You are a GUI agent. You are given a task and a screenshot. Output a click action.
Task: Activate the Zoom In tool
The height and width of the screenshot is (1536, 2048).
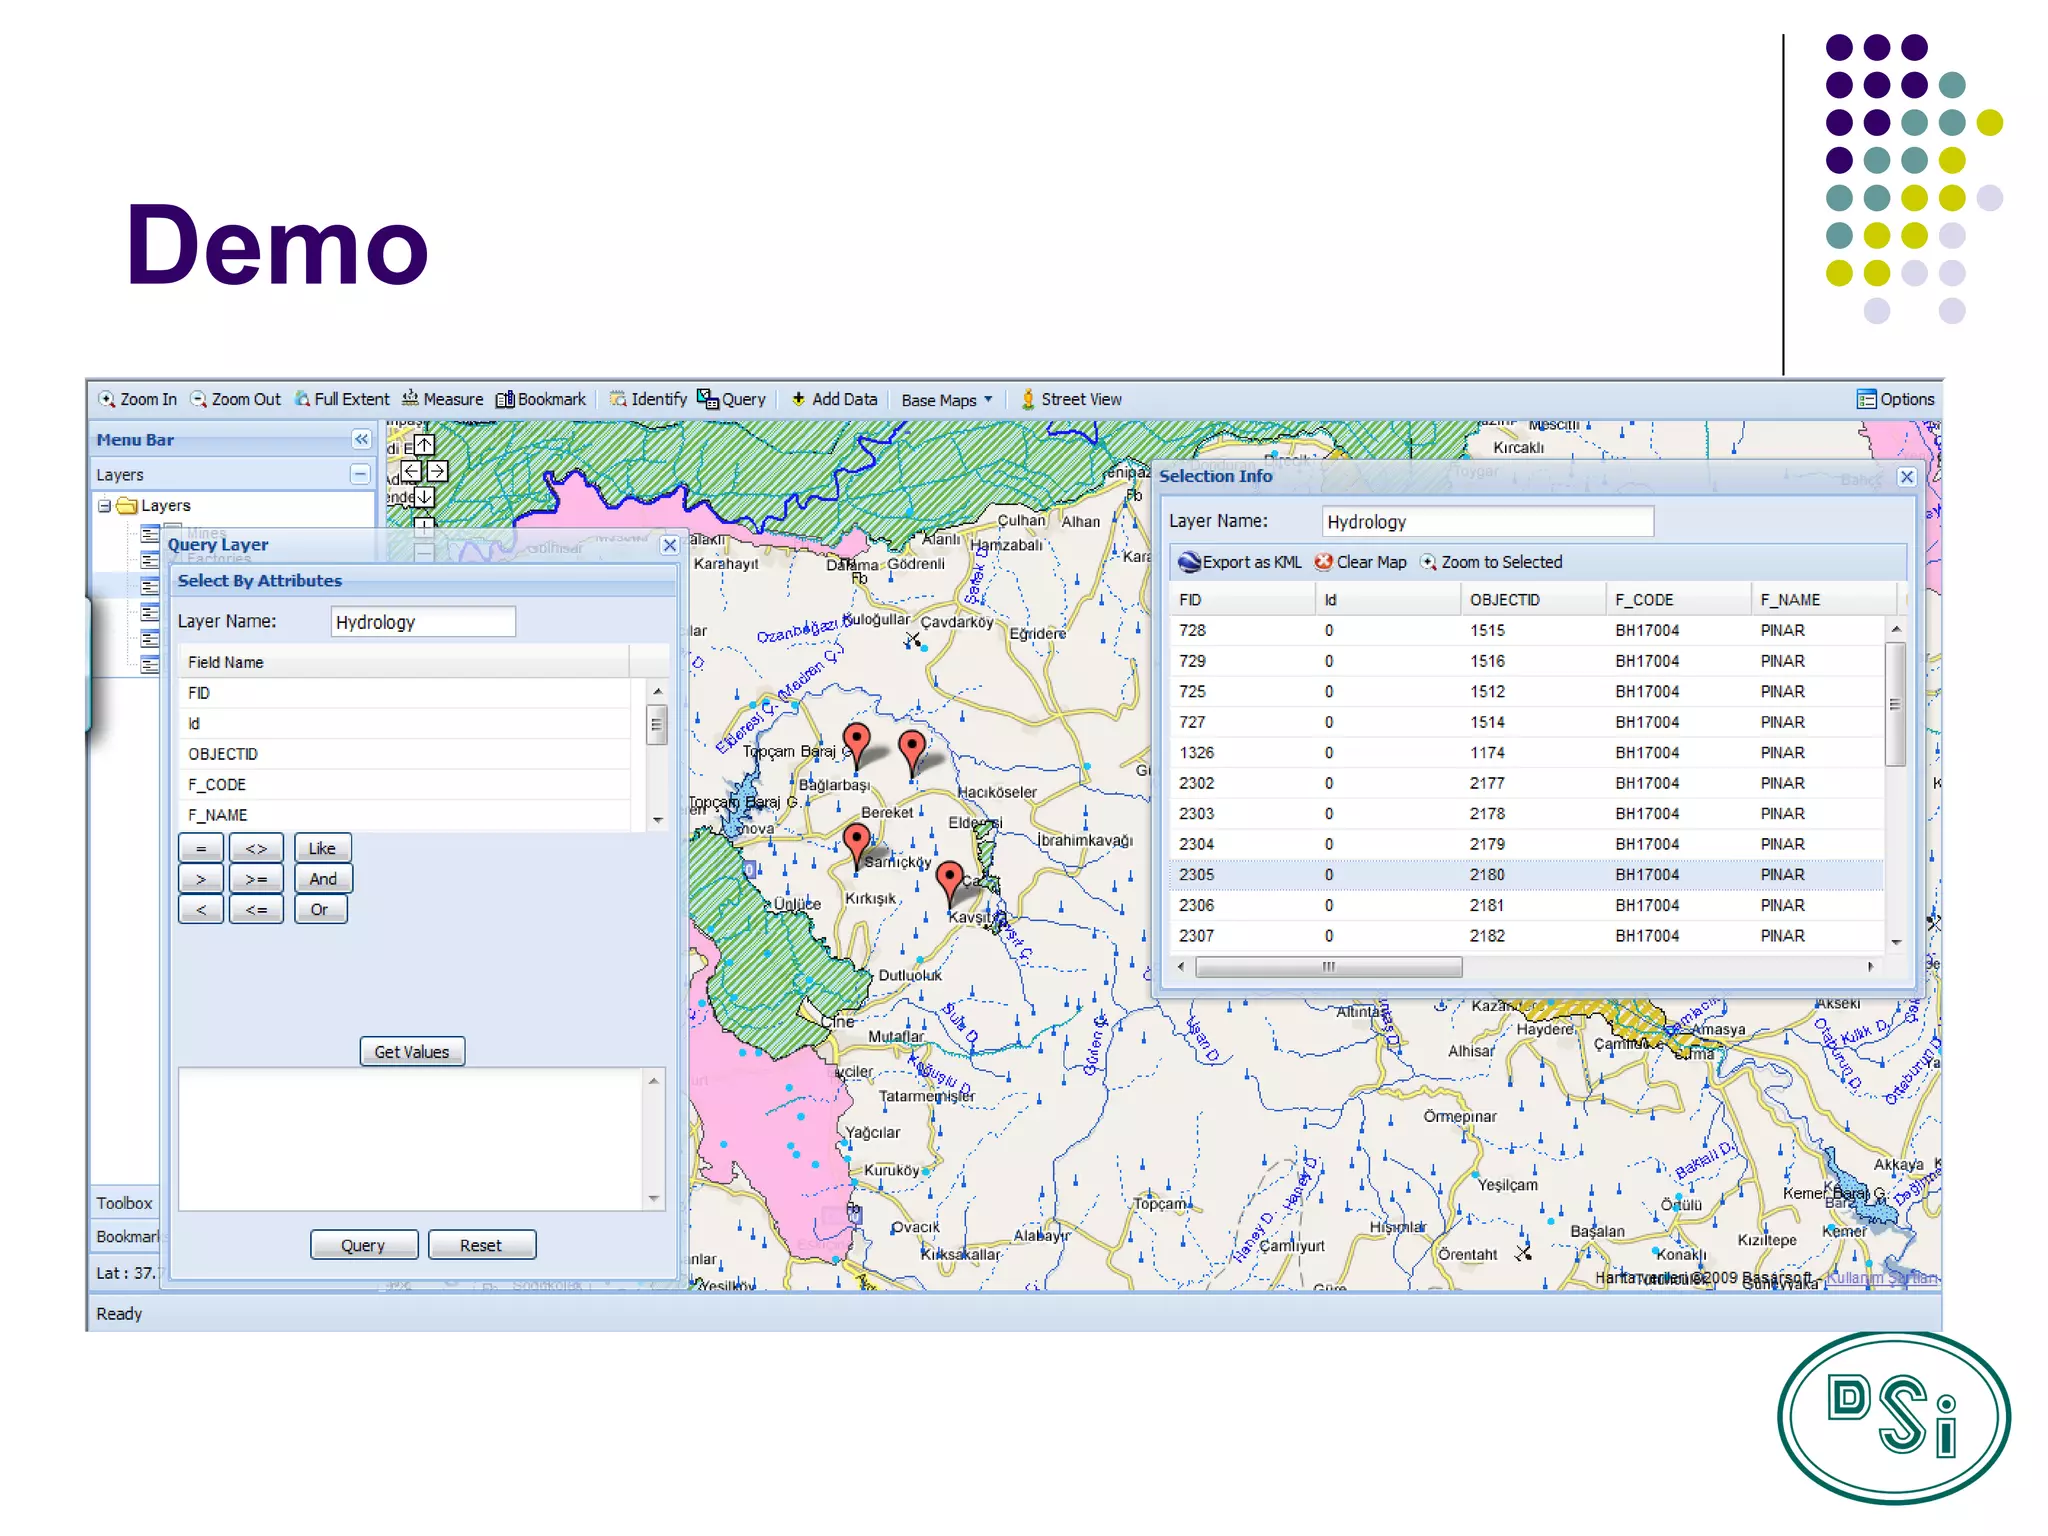(x=138, y=399)
